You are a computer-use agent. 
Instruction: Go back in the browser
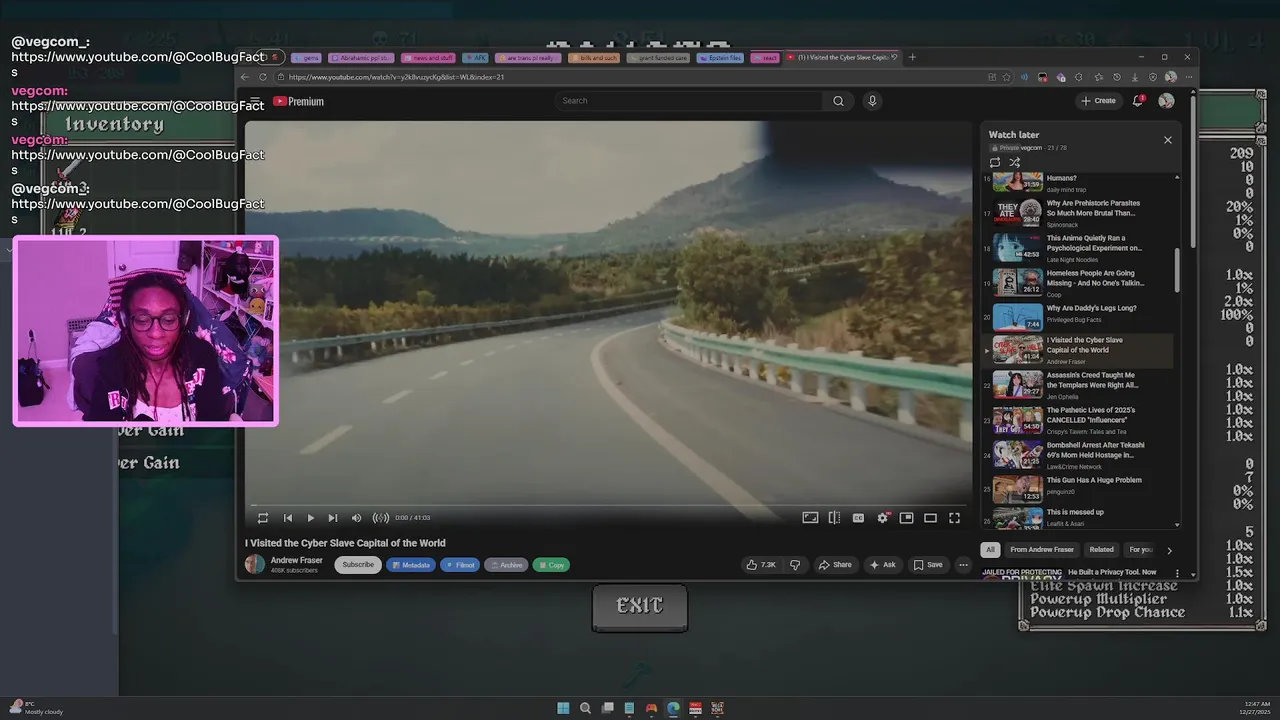(x=245, y=77)
